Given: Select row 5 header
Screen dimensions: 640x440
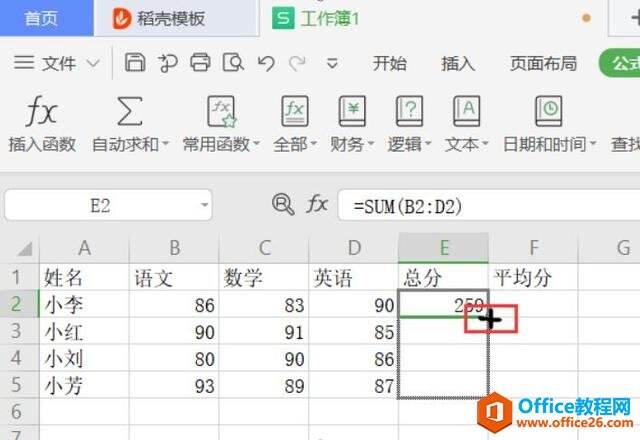Looking at the screenshot, I should [x=19, y=385].
